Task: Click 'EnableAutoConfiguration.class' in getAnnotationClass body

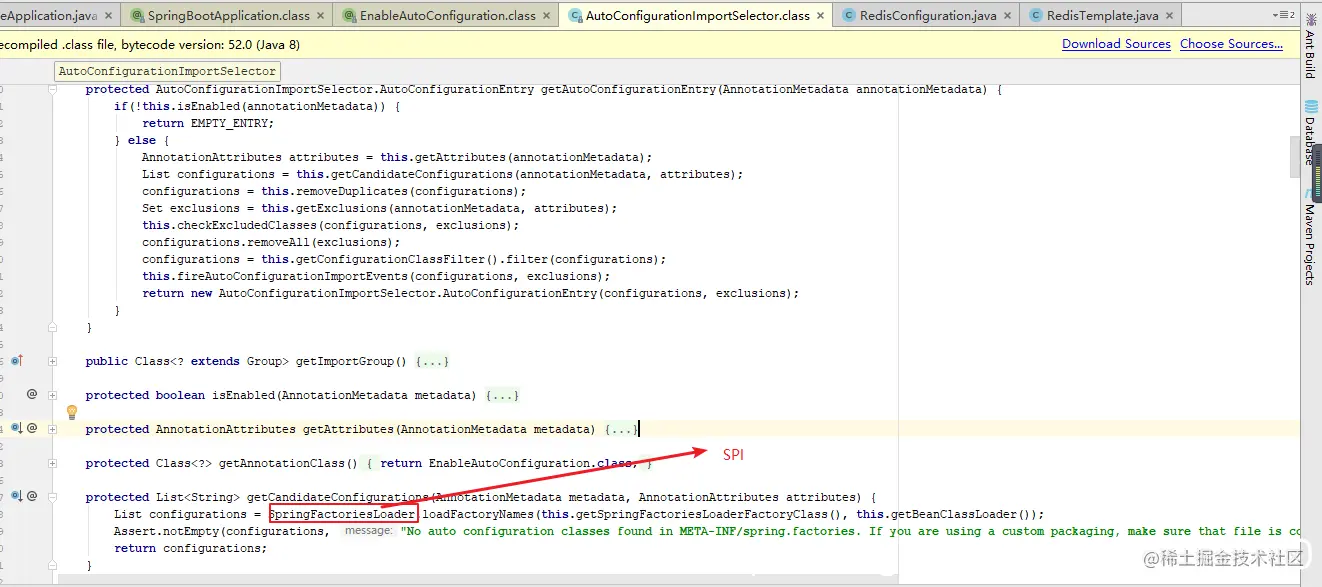Action: click(532, 463)
